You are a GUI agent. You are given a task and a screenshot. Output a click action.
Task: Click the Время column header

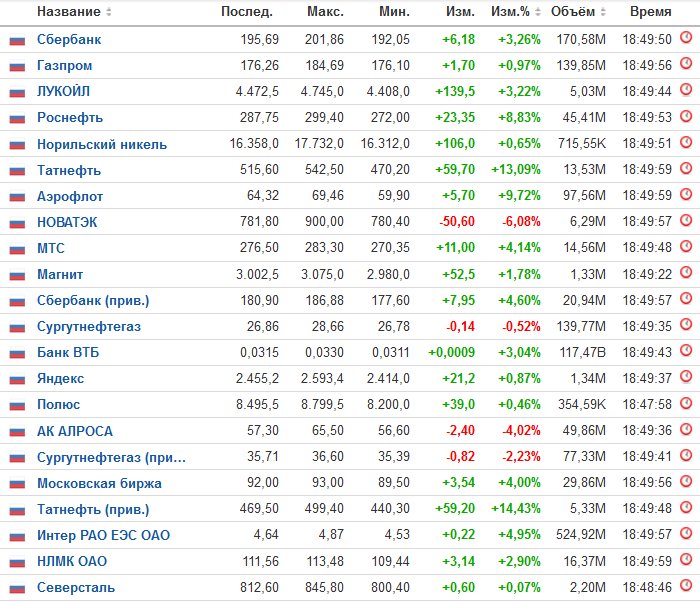click(x=650, y=12)
